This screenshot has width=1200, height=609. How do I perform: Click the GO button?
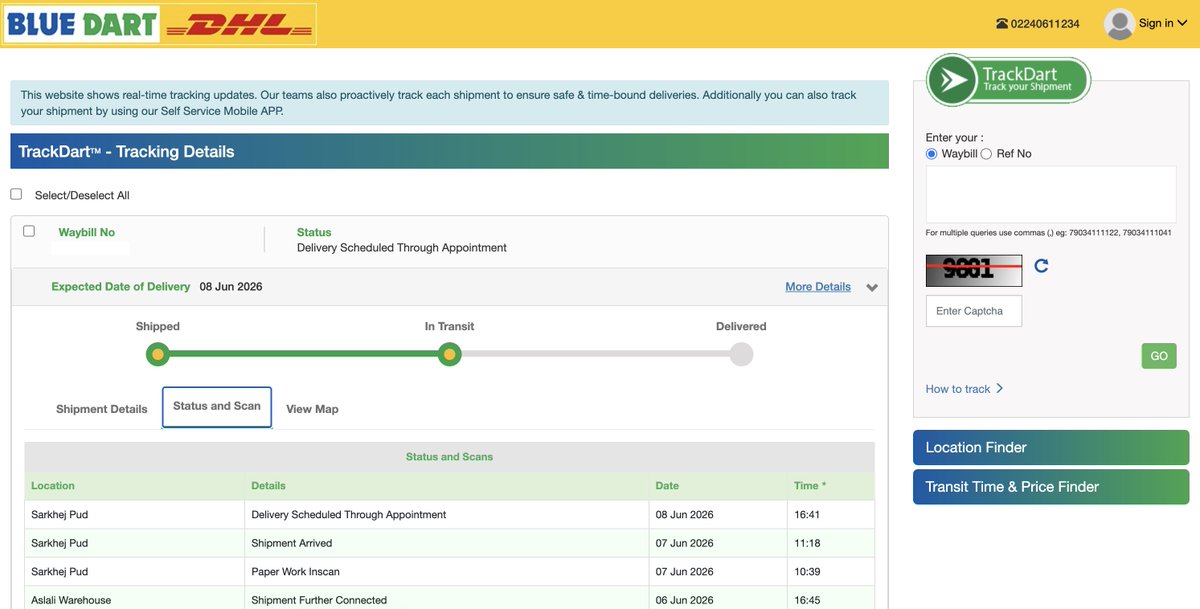point(1159,356)
